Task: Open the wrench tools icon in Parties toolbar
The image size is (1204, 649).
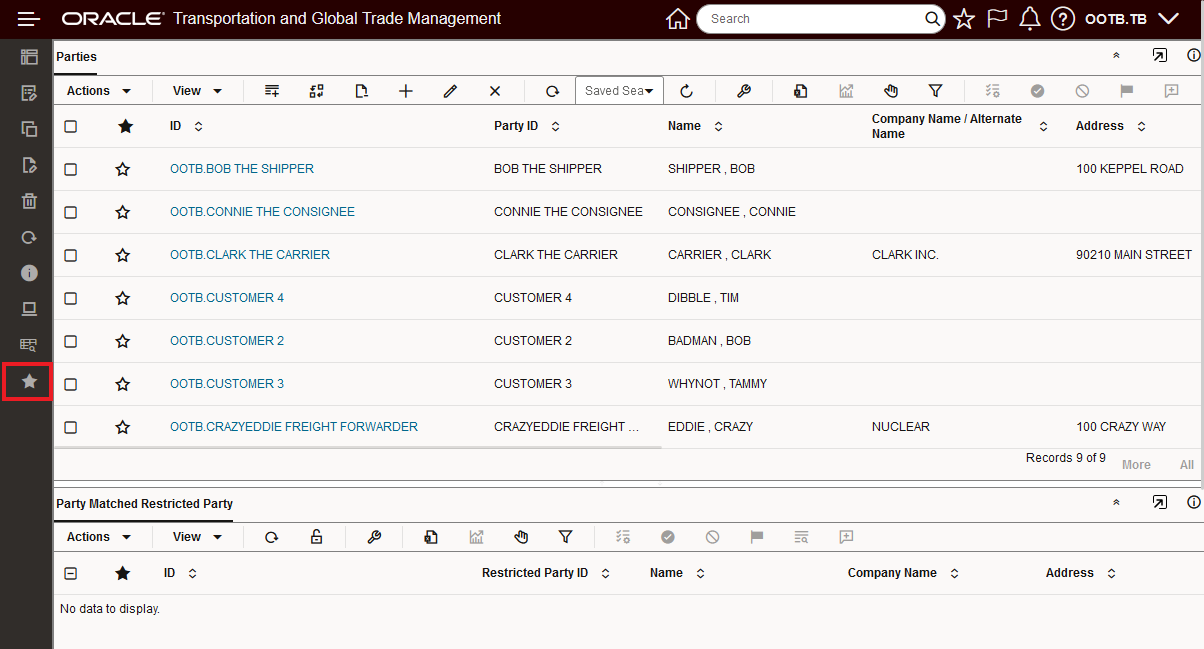Action: [745, 90]
